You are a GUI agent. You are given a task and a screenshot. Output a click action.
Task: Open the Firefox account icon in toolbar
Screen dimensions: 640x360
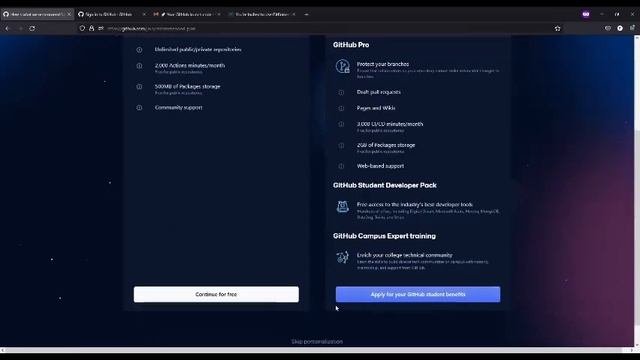click(x=620, y=29)
